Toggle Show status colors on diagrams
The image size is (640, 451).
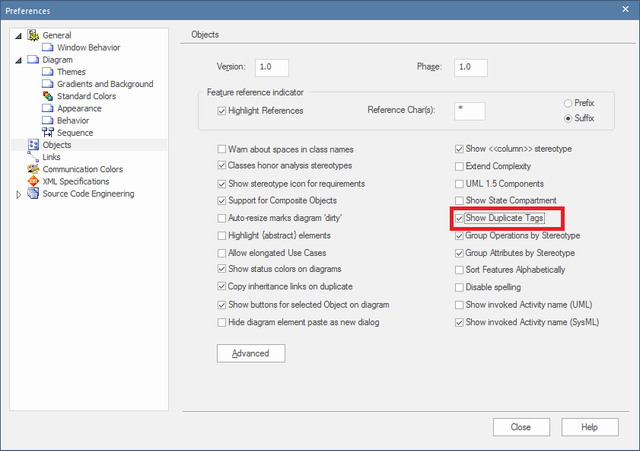click(x=222, y=269)
